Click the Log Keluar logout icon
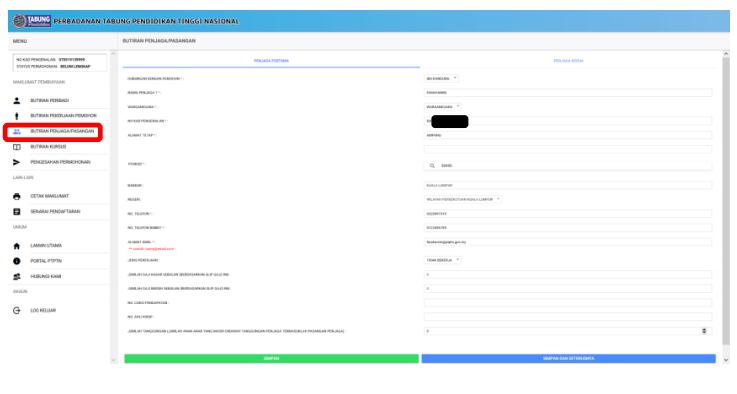Image resolution: width=737 pixels, height=394 pixels. point(17,311)
